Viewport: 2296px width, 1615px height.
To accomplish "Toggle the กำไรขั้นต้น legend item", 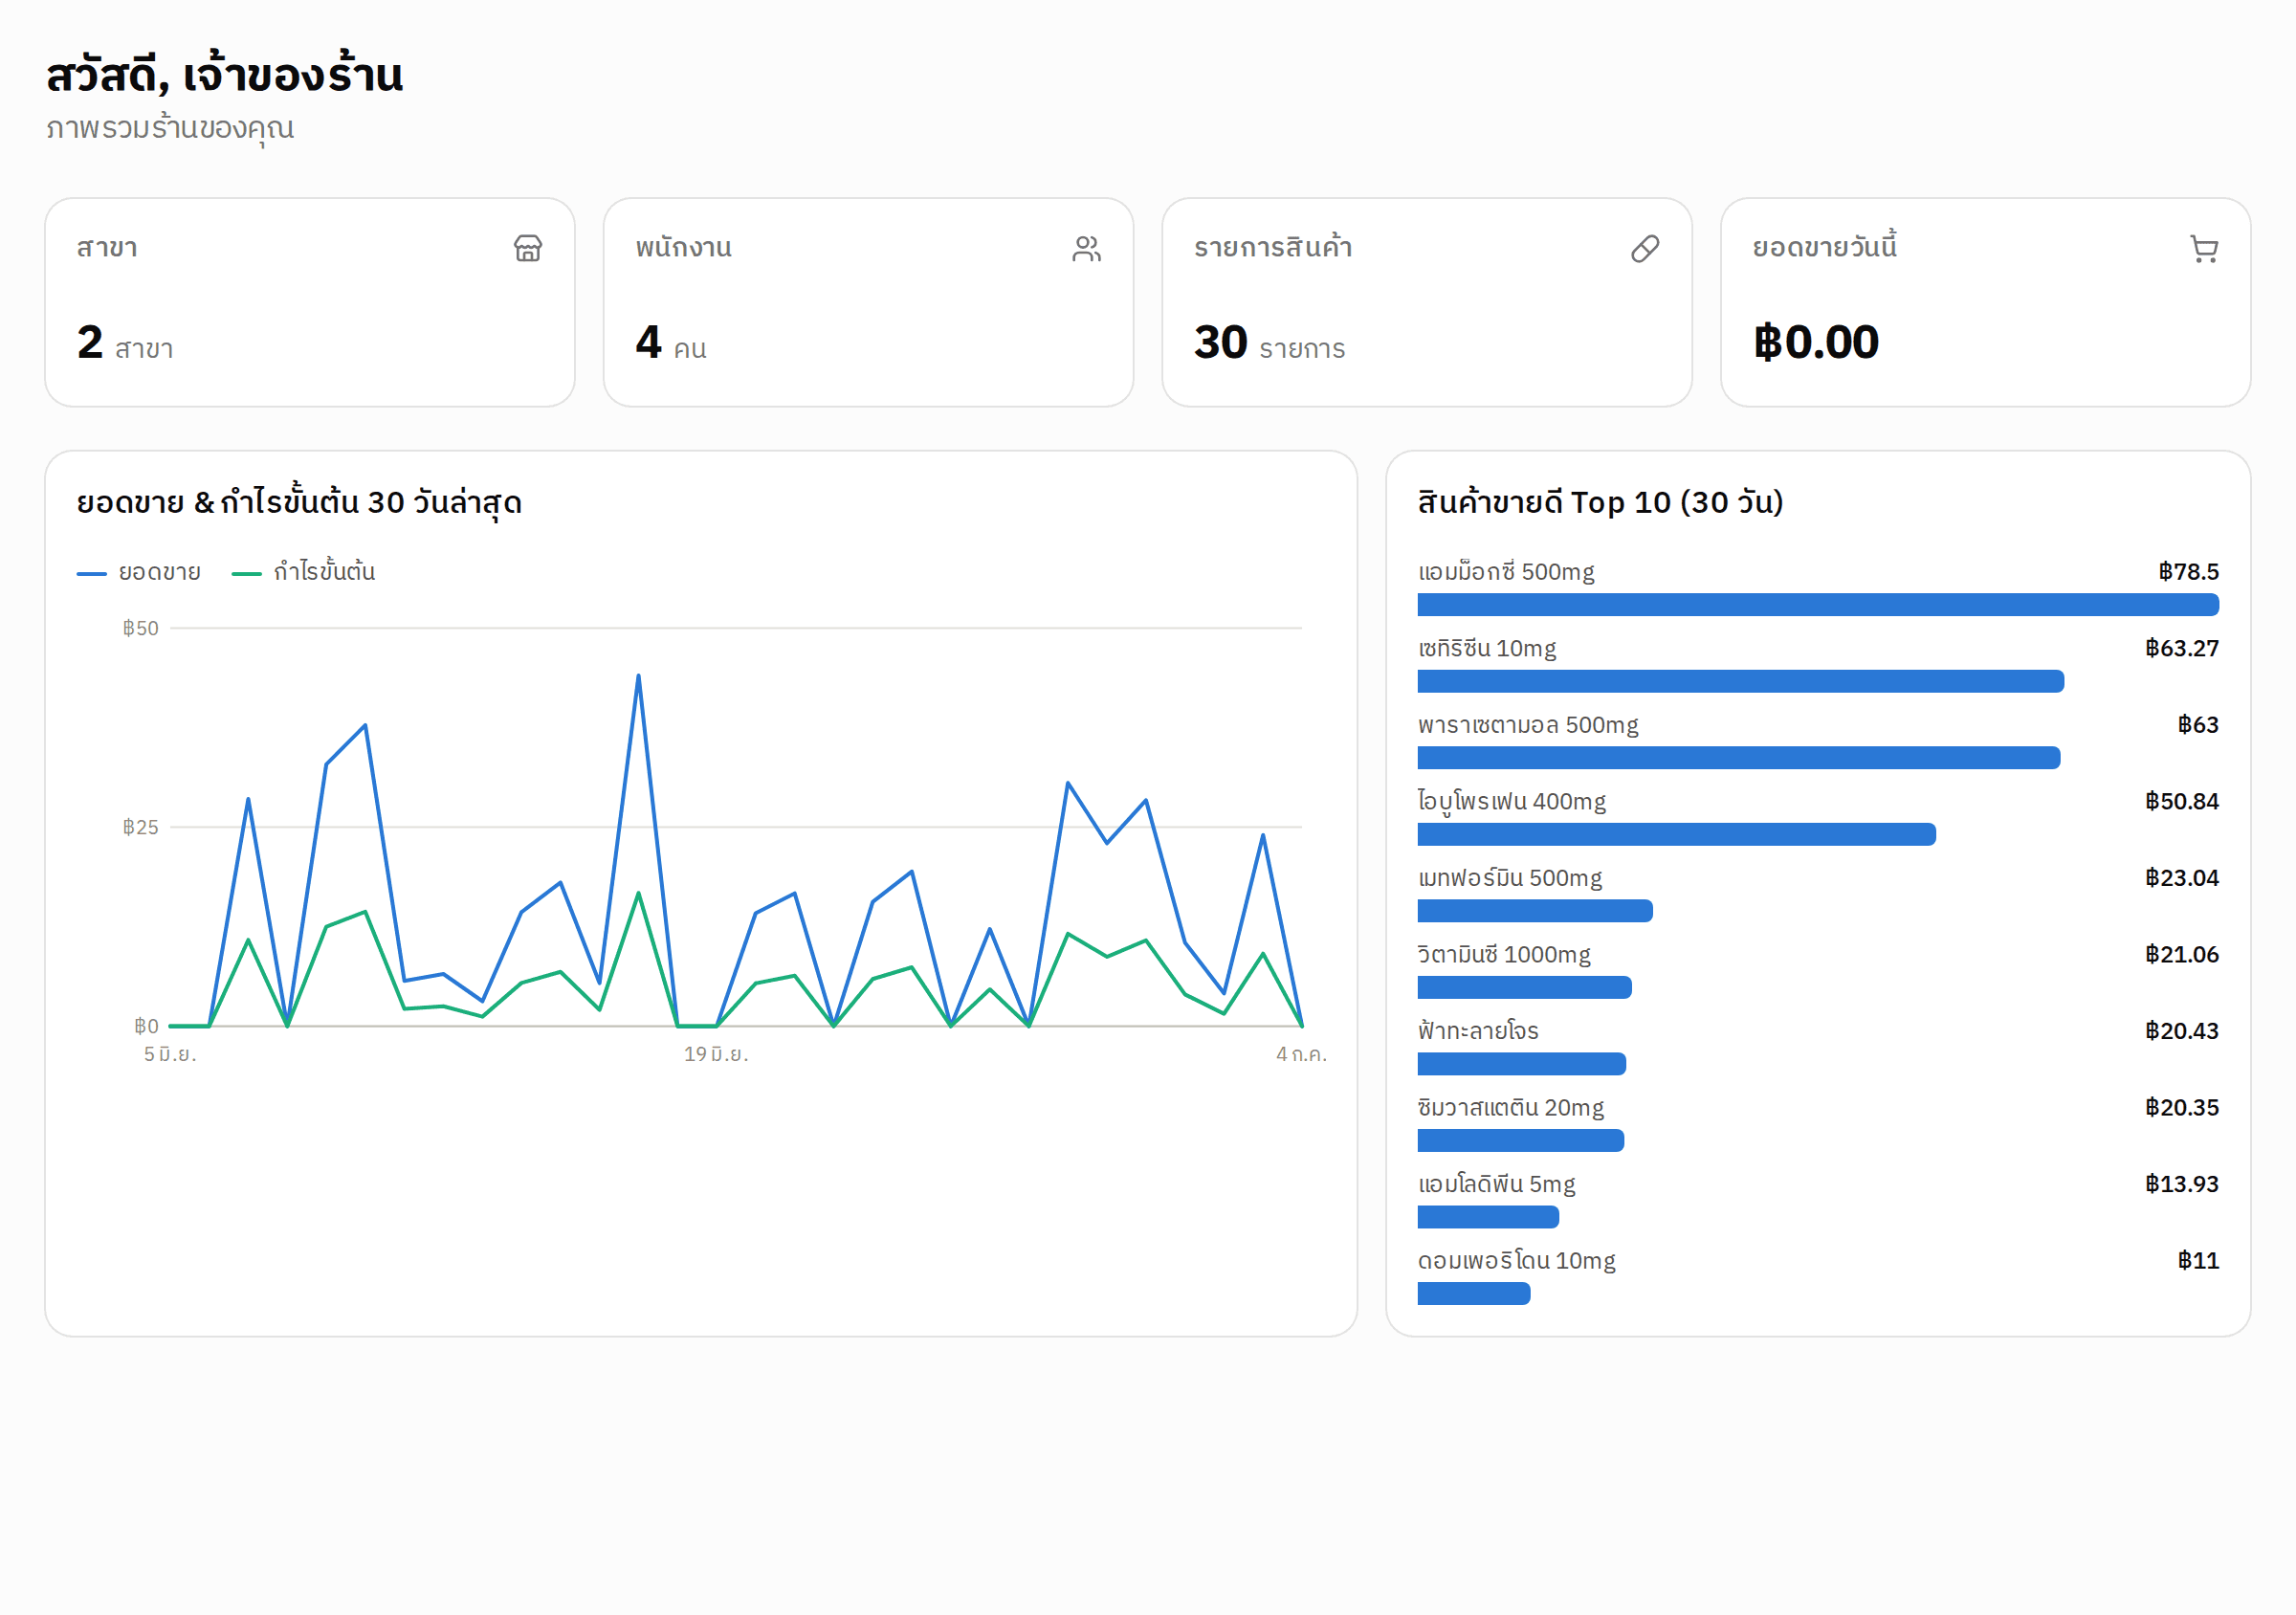I will [303, 572].
